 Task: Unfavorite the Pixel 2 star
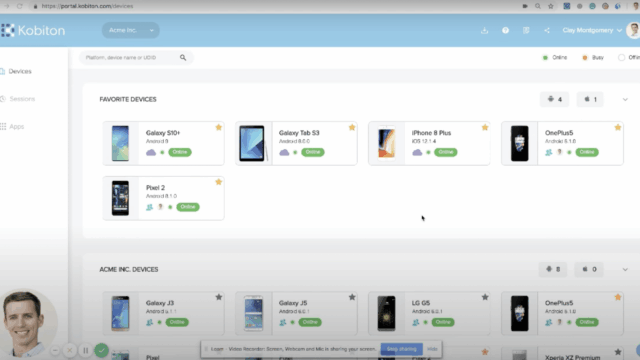click(x=219, y=182)
